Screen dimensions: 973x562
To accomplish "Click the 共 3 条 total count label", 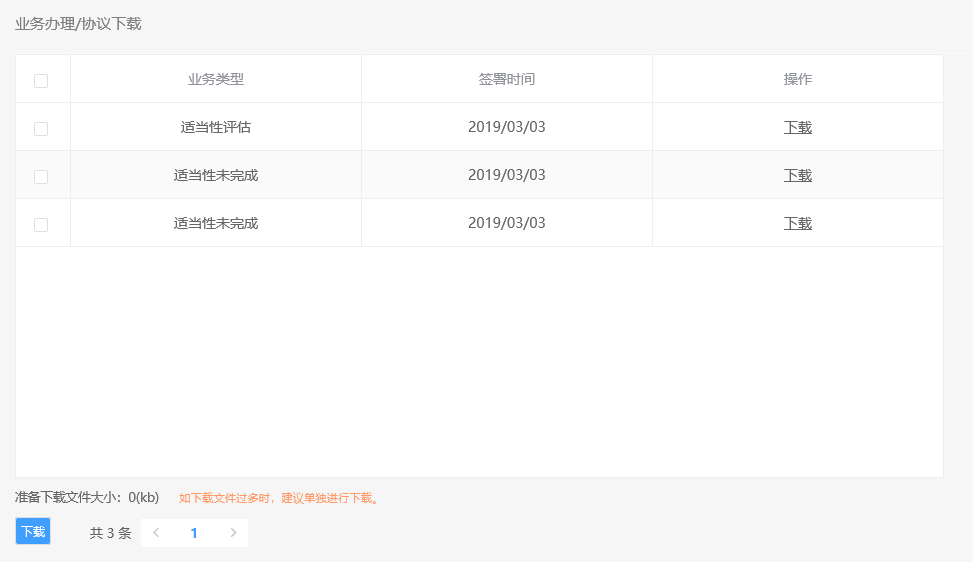I will click(x=110, y=534).
